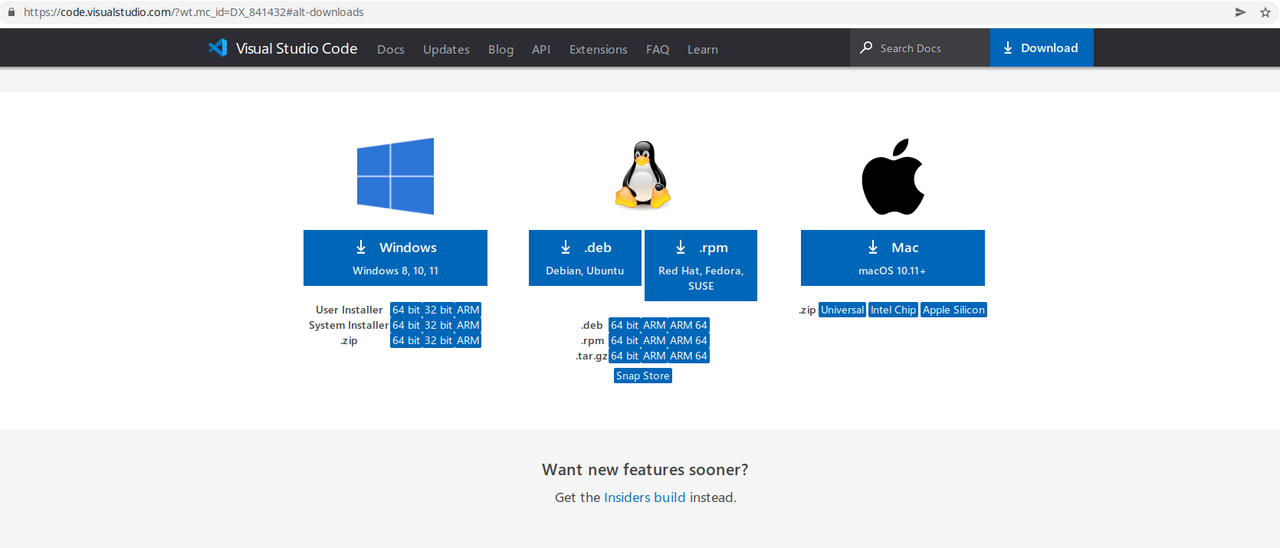Click the share arrow icon in the address bar
This screenshot has width=1280, height=548.
coord(1241,12)
